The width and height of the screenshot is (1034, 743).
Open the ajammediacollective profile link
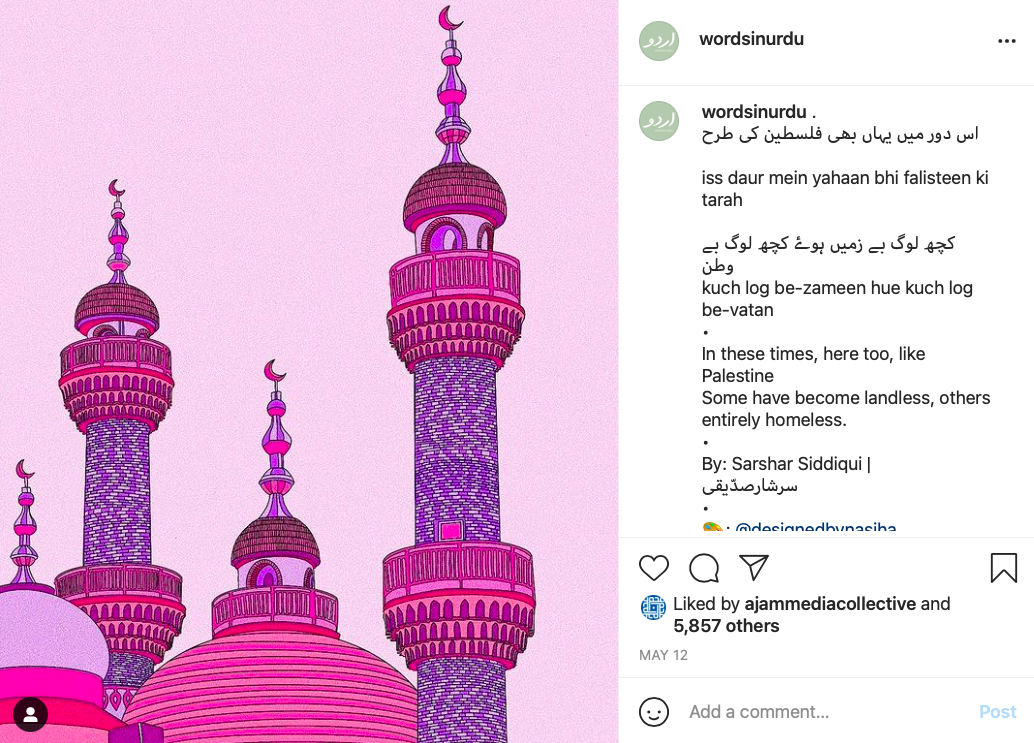830,604
